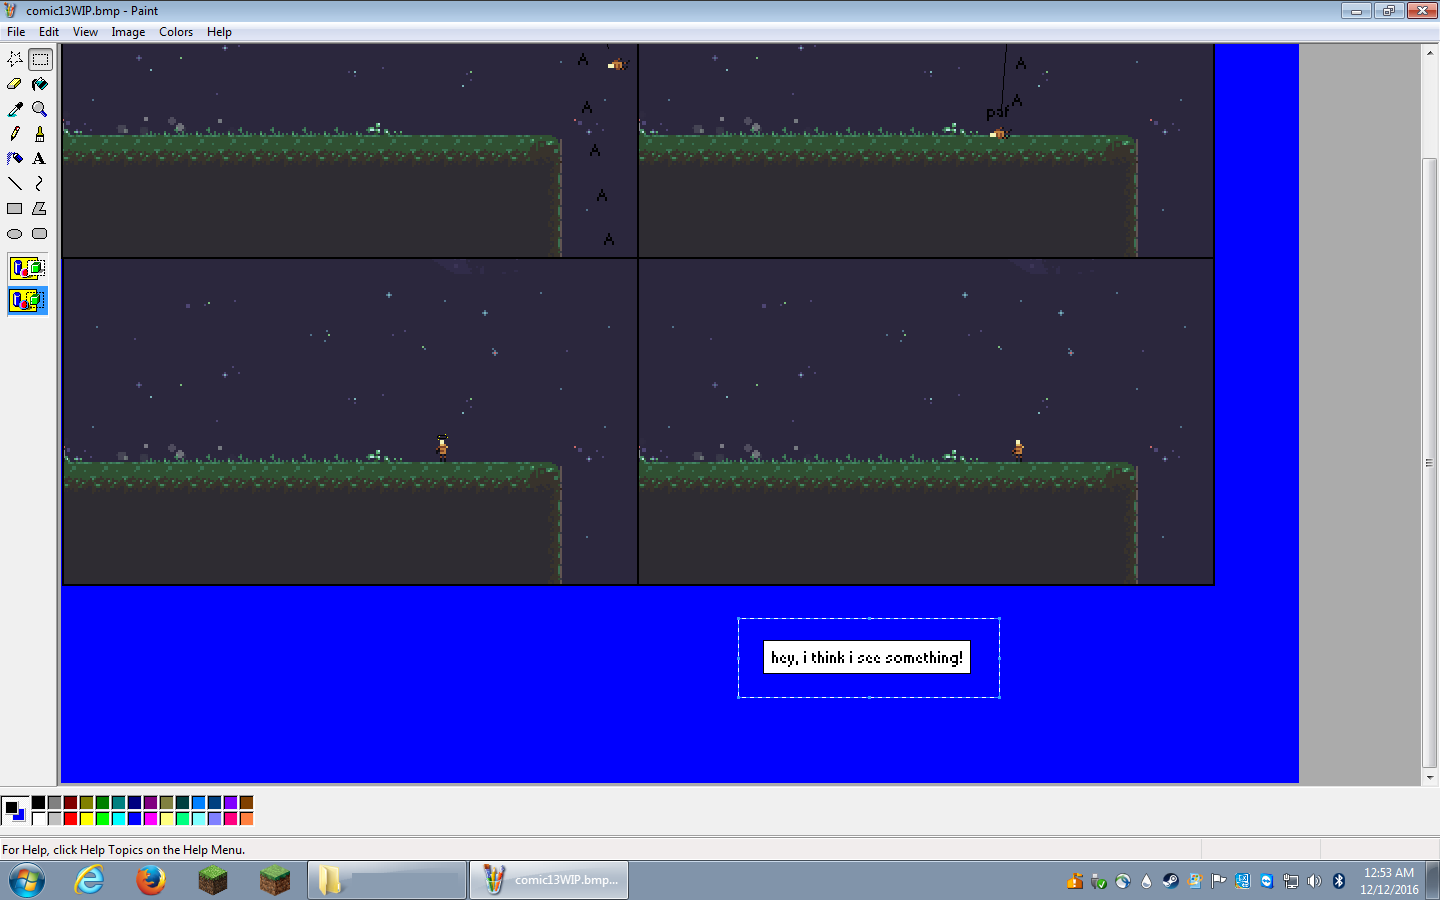Image resolution: width=1440 pixels, height=900 pixels.
Task: Click the foreground/background color indicator box
Action: tap(14, 810)
